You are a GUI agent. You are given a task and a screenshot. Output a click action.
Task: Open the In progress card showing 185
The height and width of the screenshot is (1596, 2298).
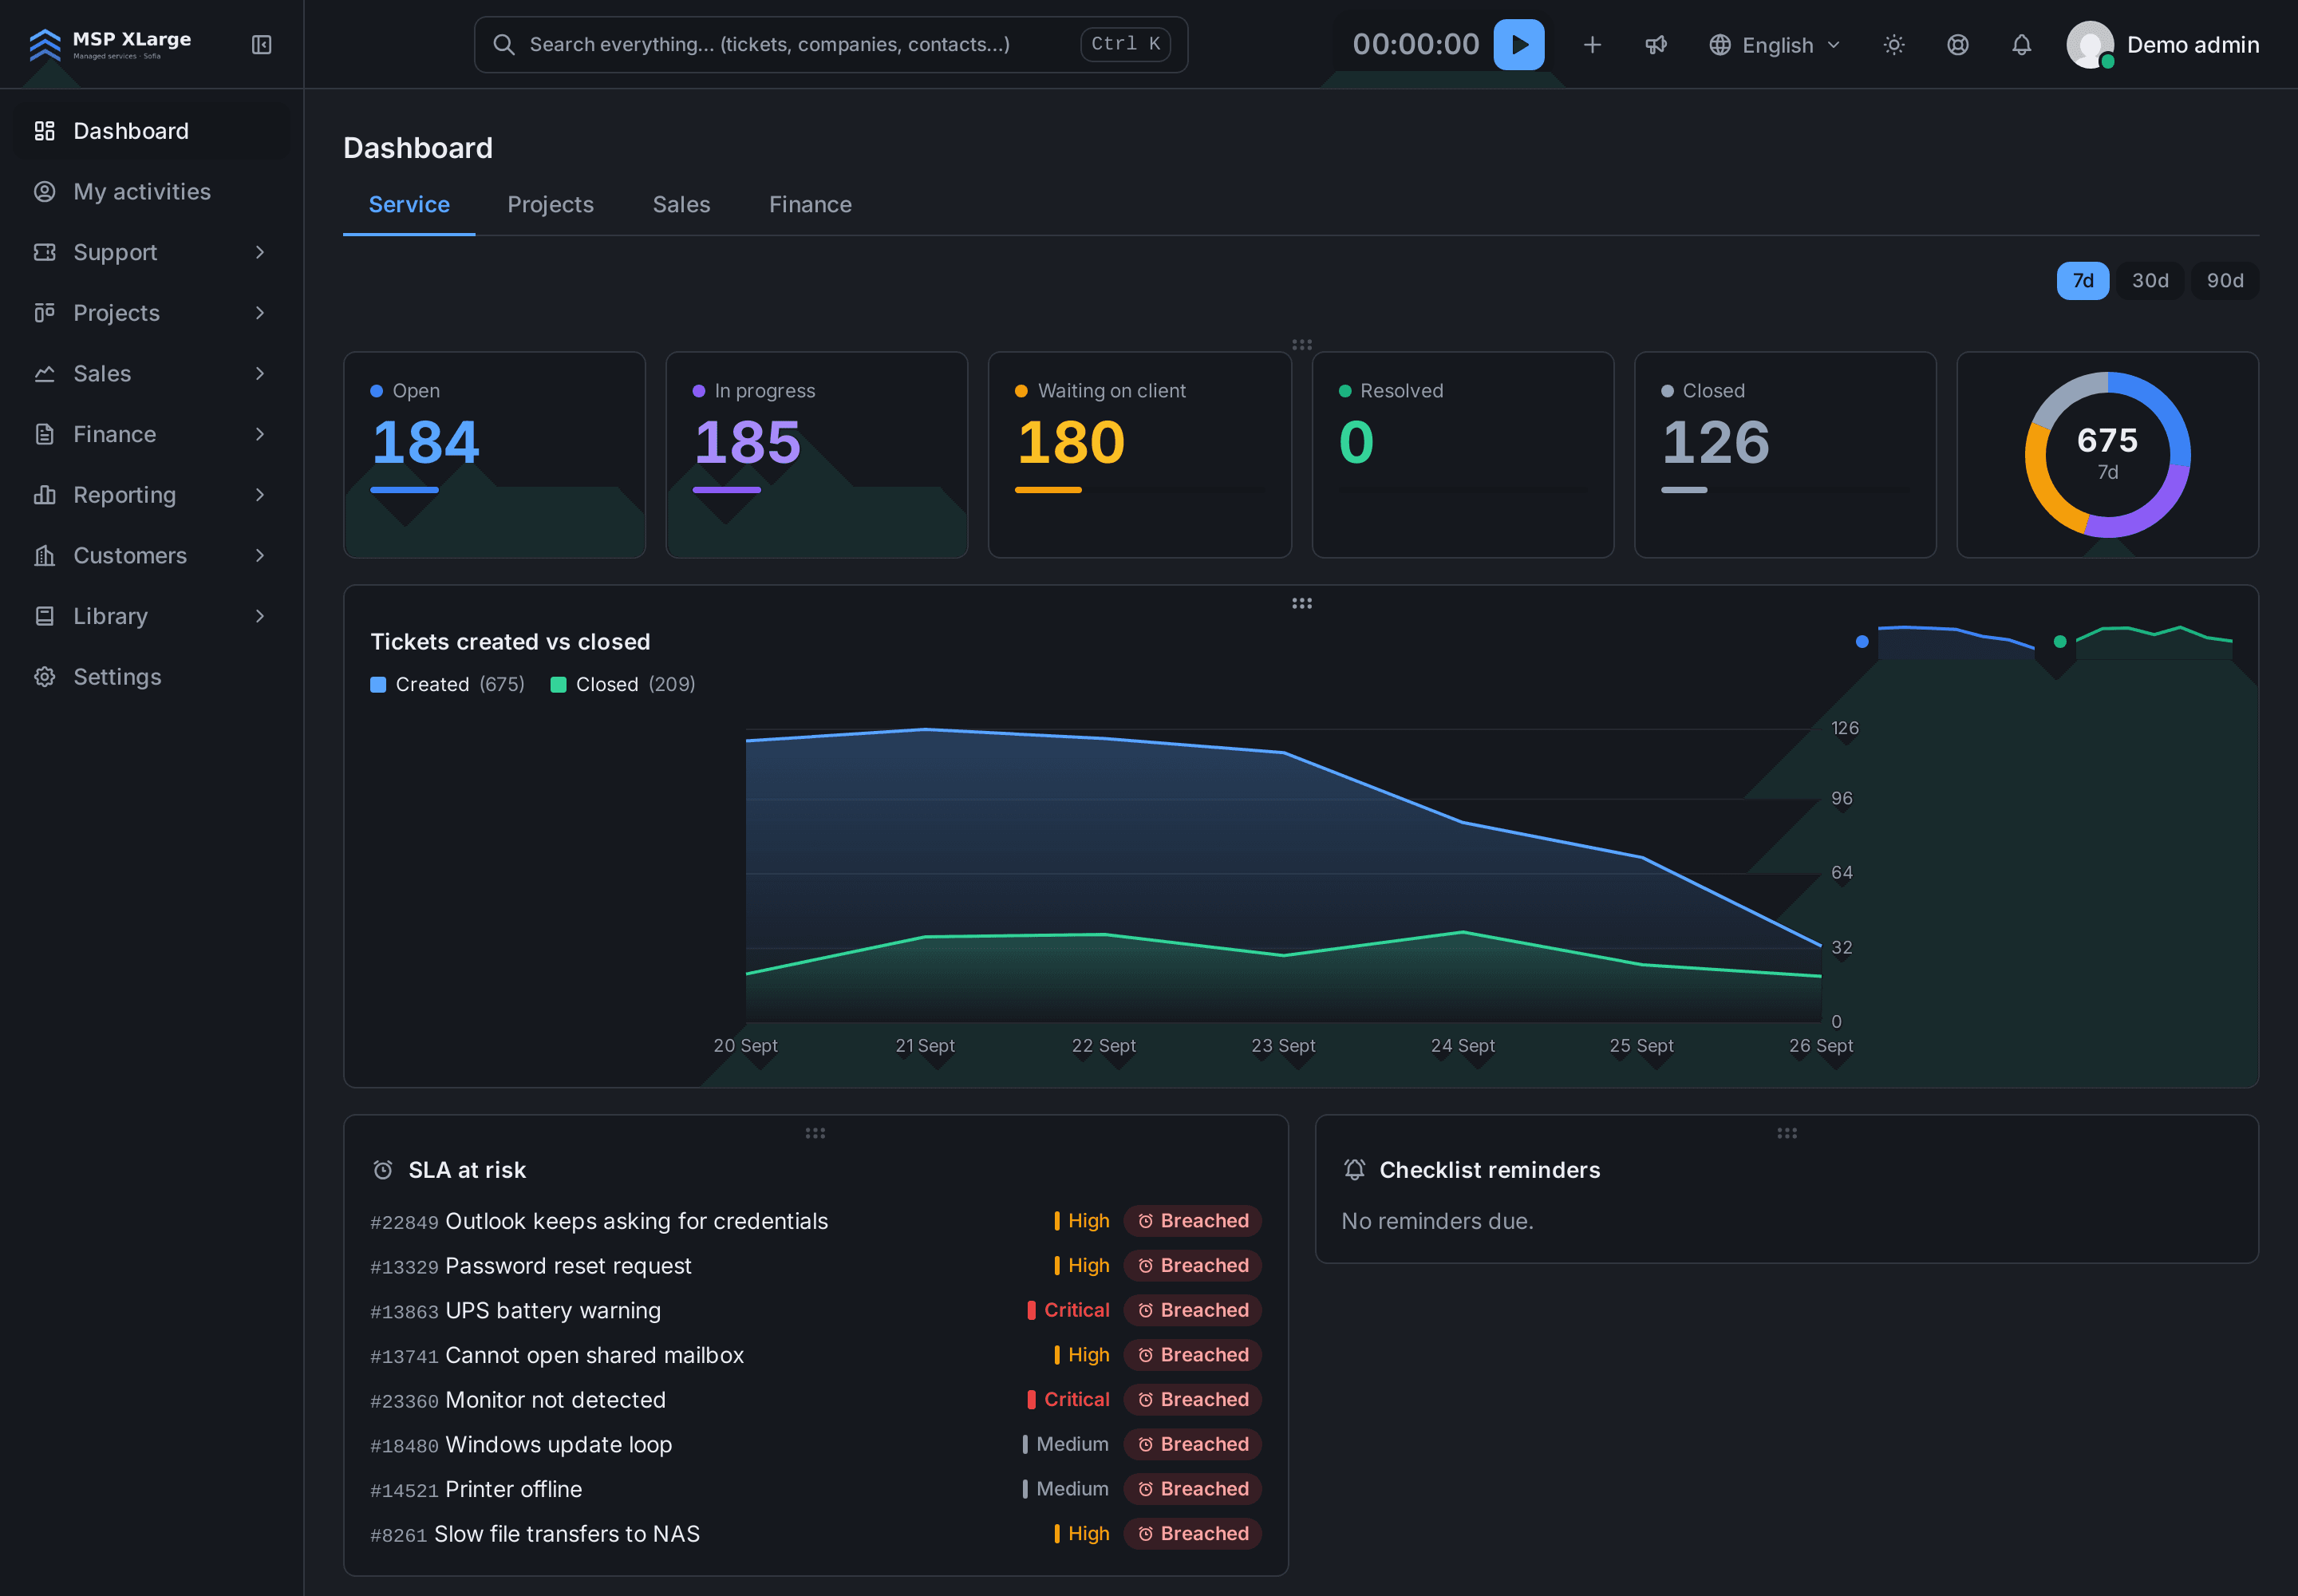(x=816, y=454)
